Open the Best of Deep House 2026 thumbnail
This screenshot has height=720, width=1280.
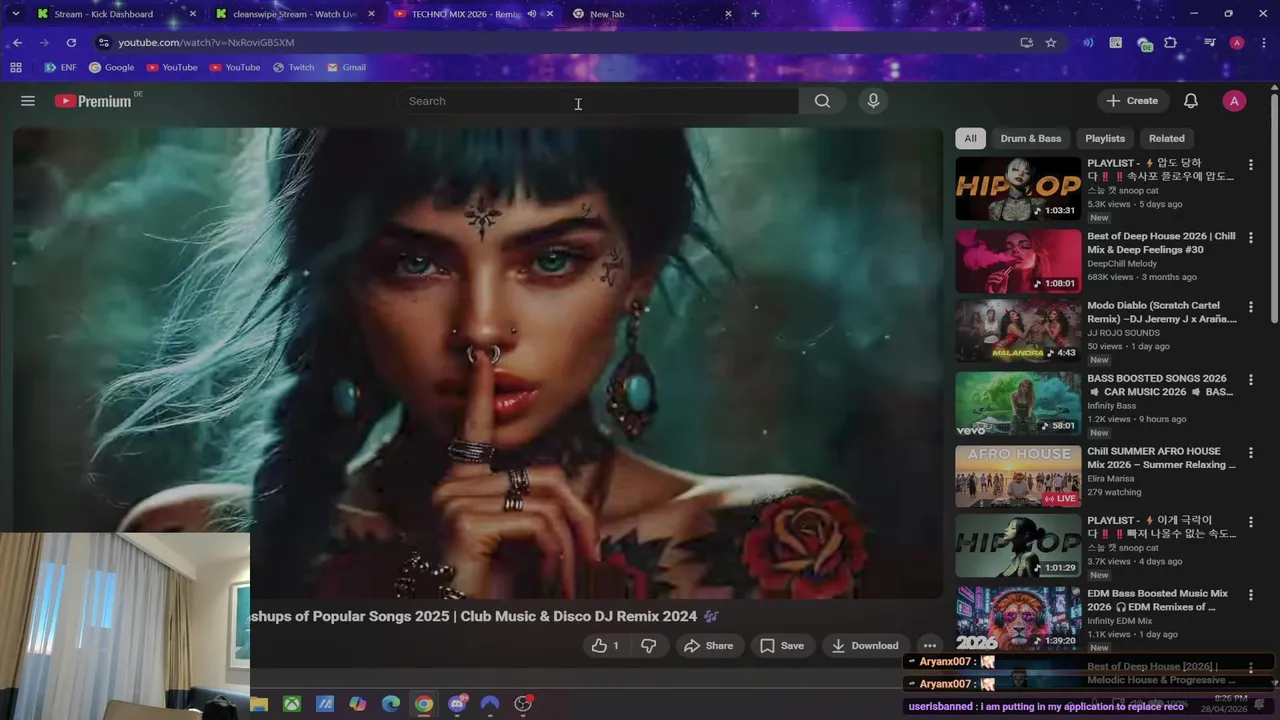(x=1018, y=261)
